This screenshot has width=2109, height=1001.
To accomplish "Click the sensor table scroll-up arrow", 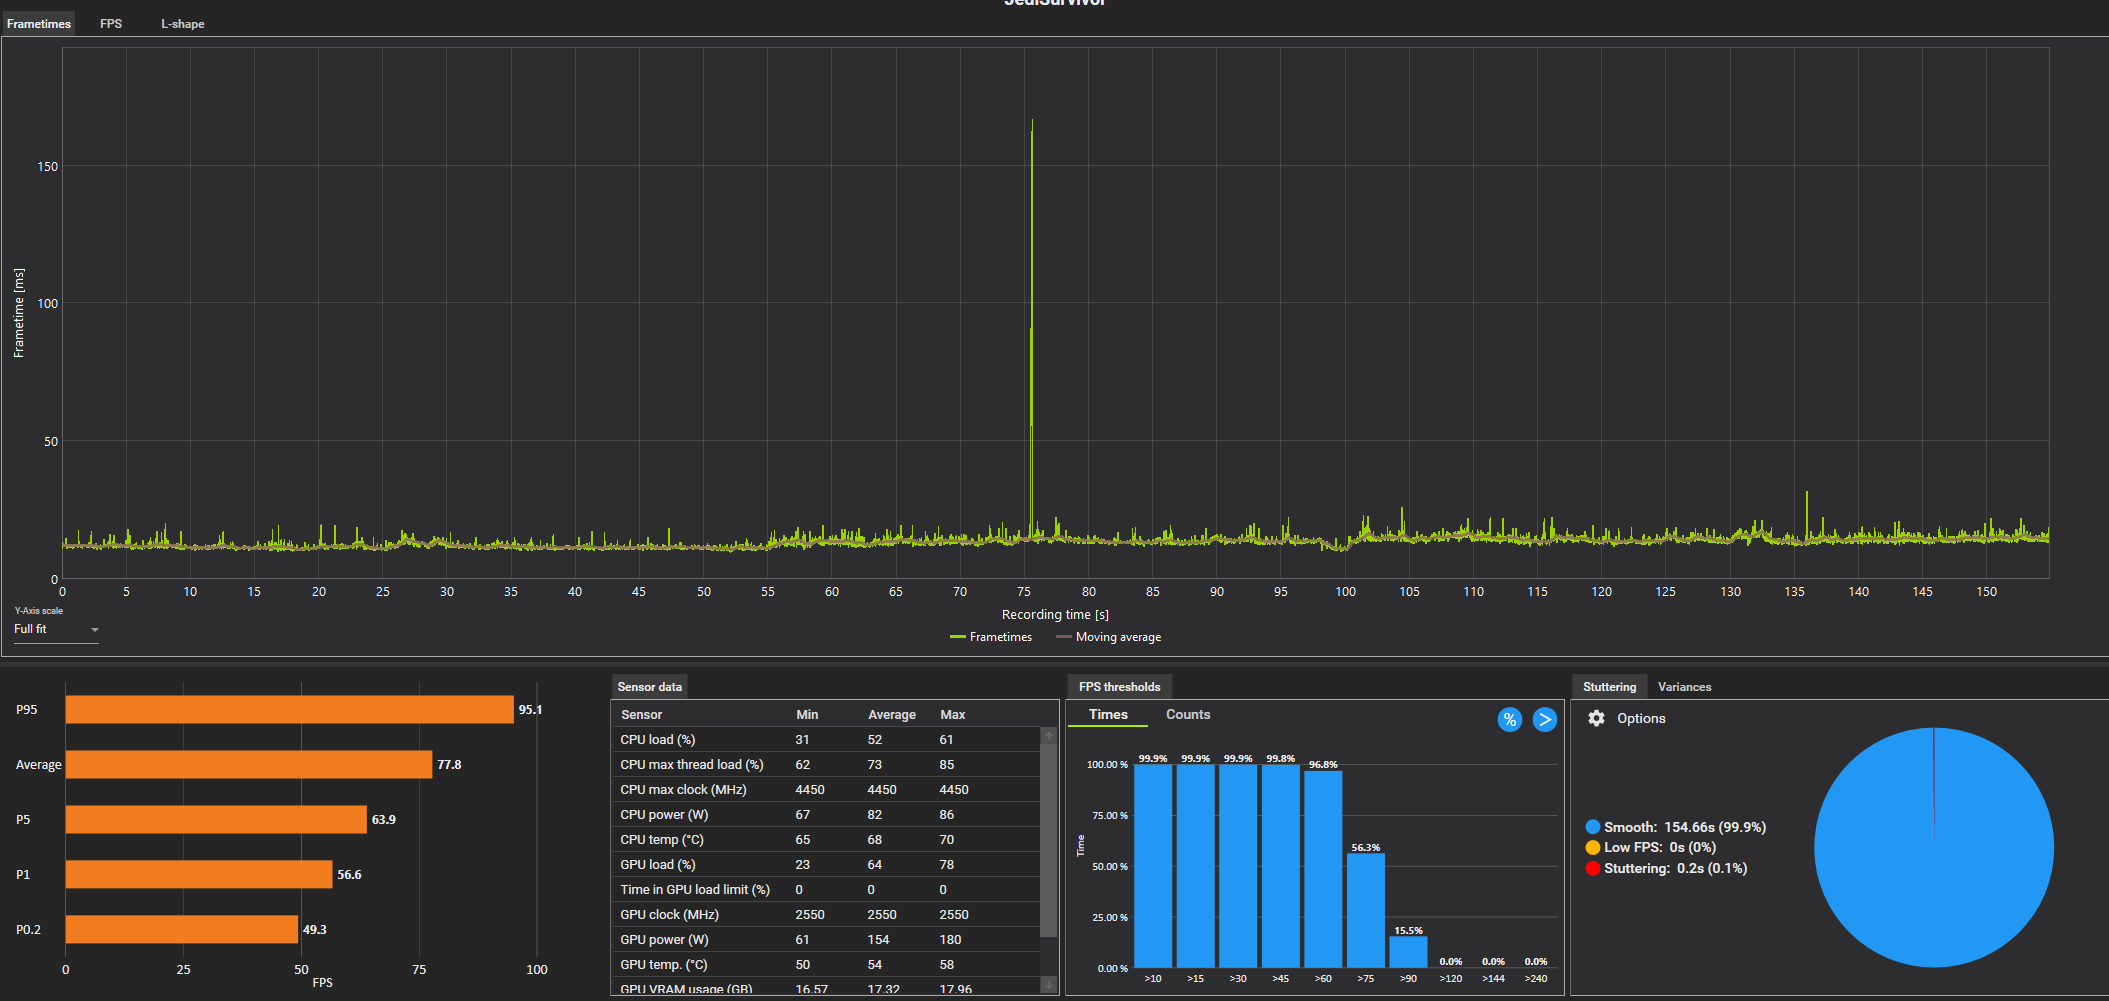I will click(x=1049, y=735).
